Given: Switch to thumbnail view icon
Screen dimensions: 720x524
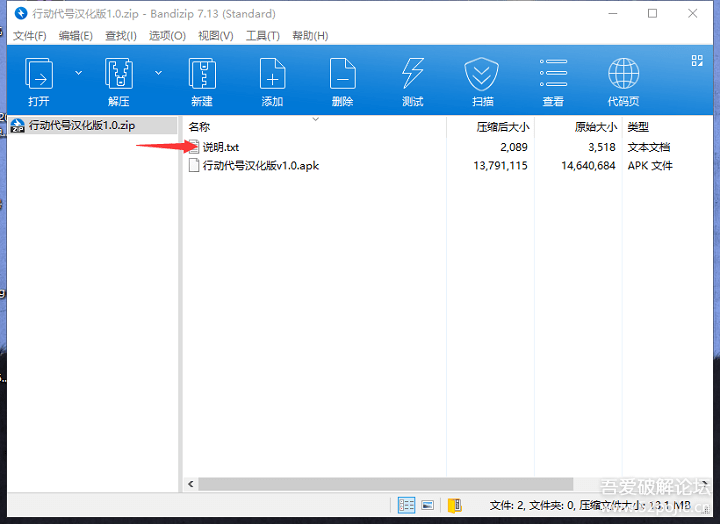Looking at the screenshot, I should click(428, 505).
